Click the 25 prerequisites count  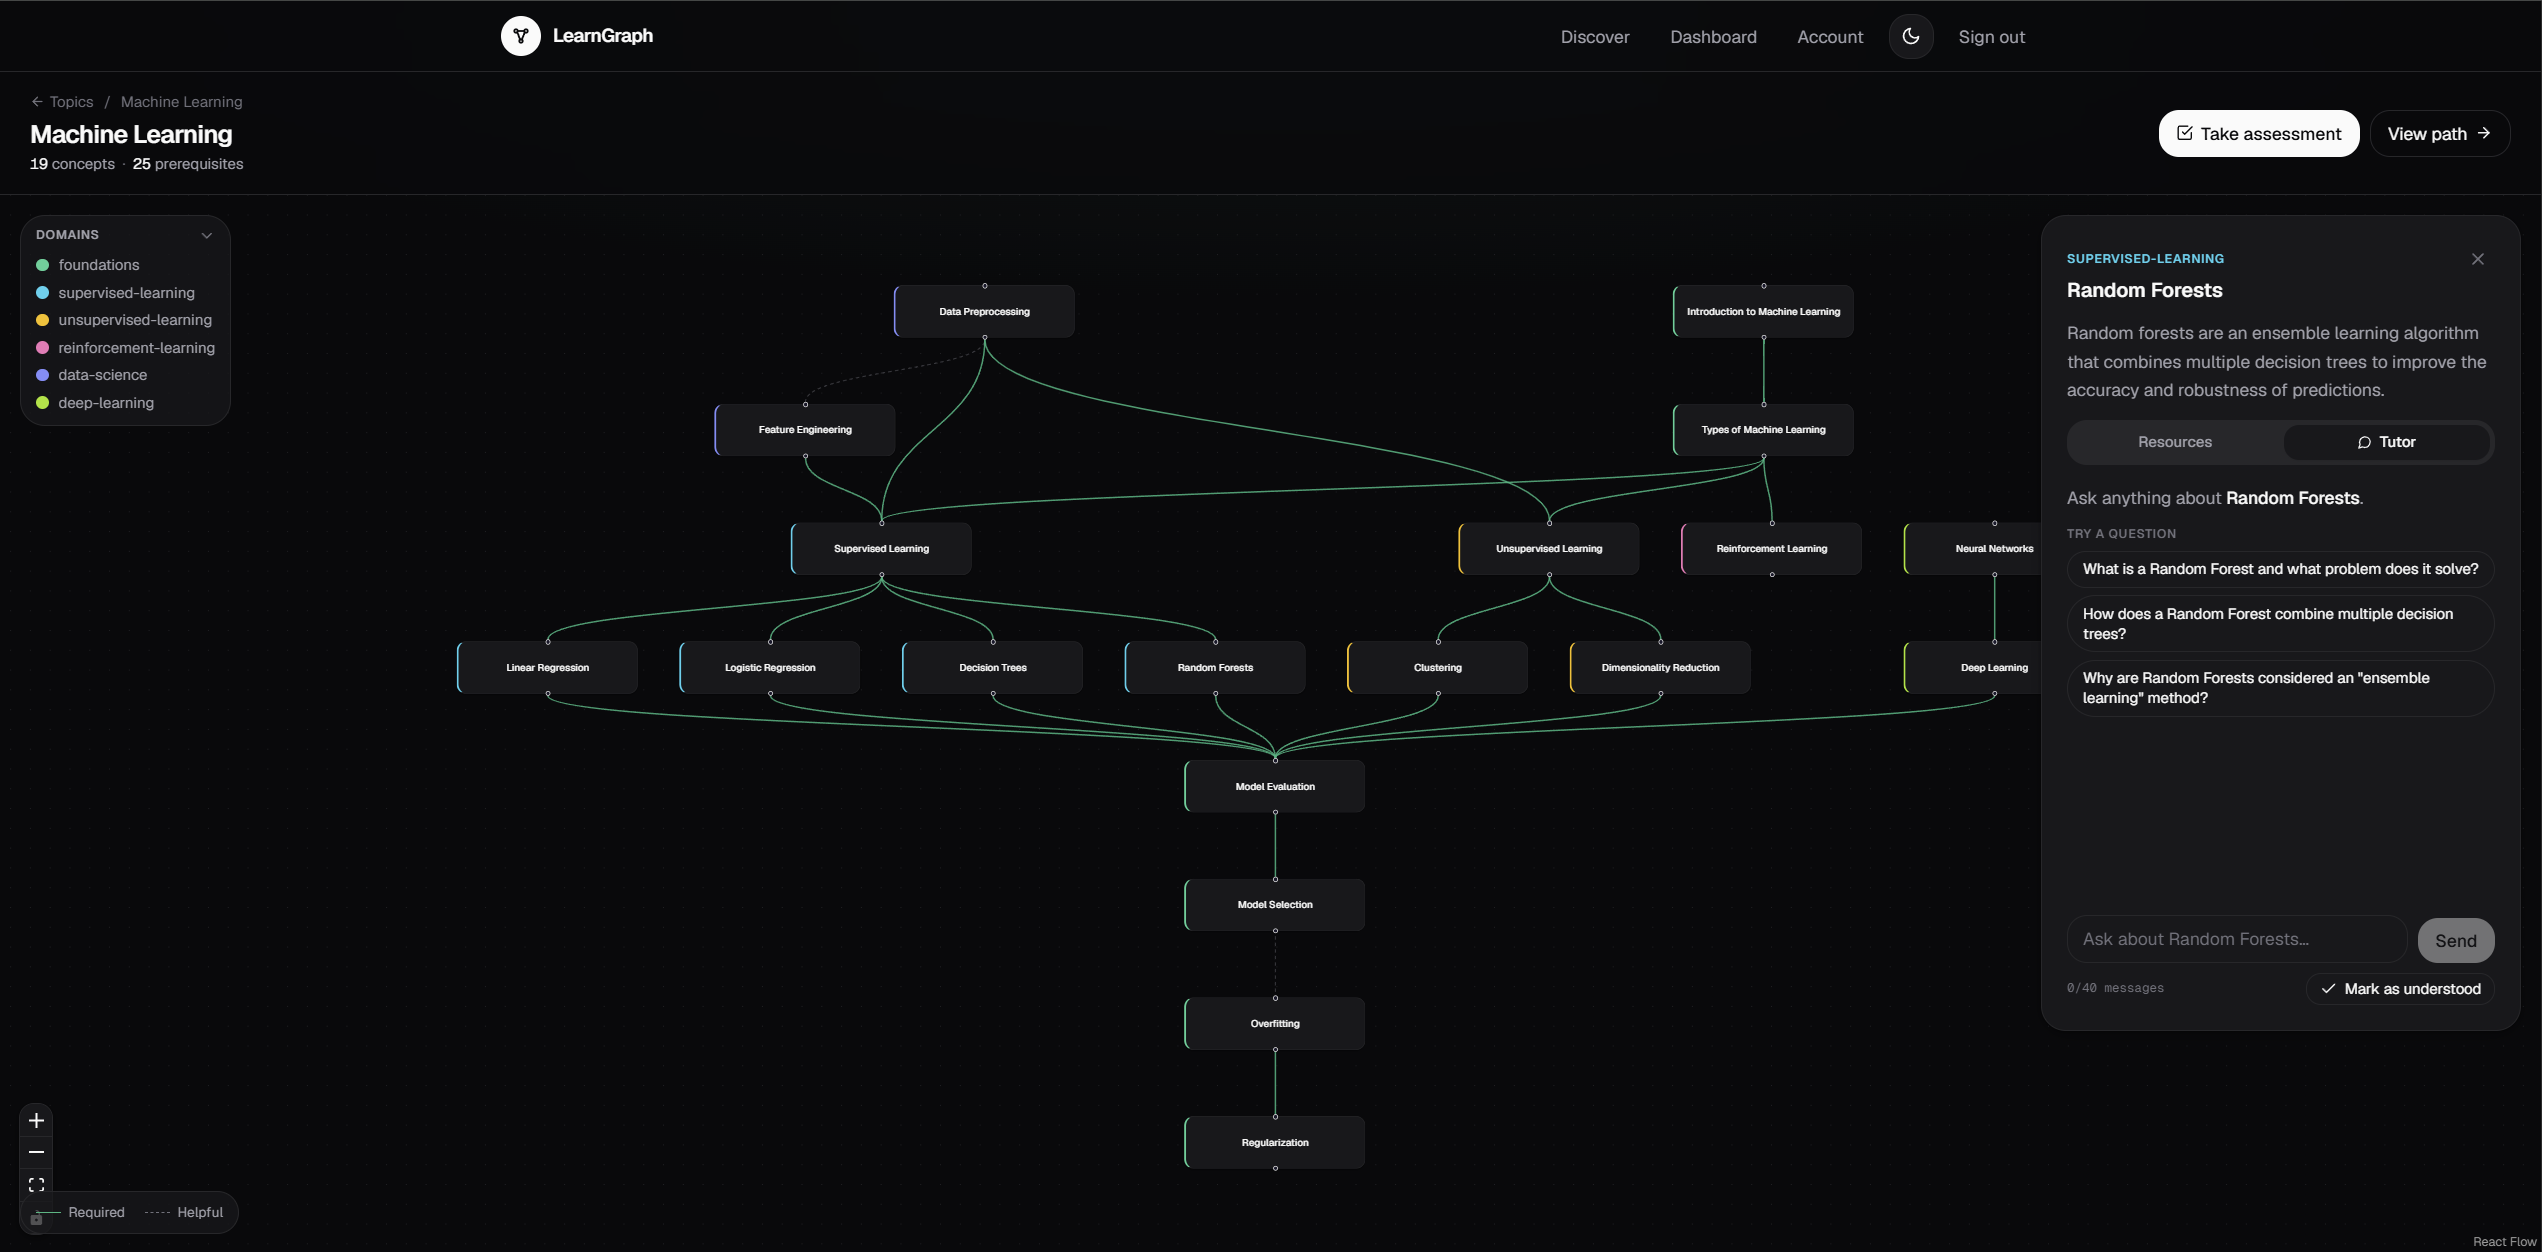(188, 164)
